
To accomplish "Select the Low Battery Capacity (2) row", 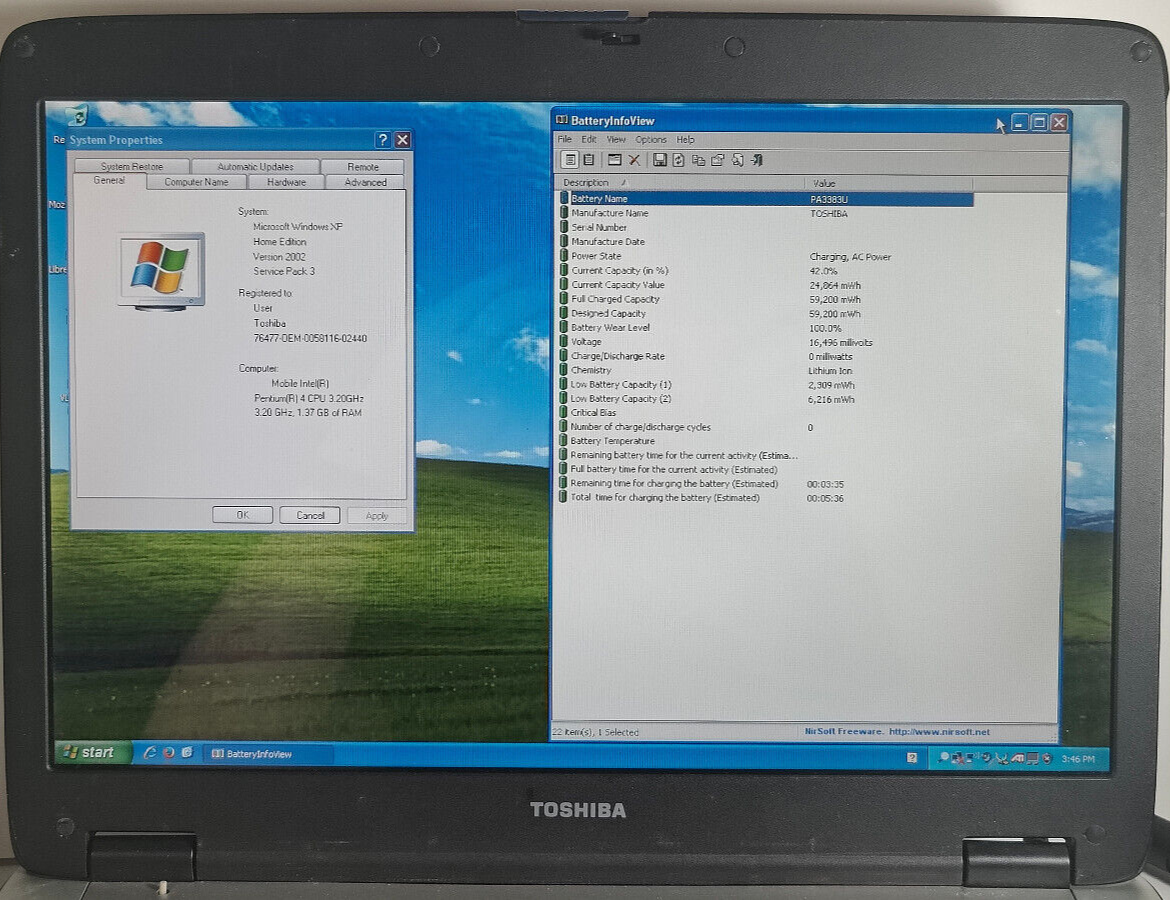I will [765, 399].
